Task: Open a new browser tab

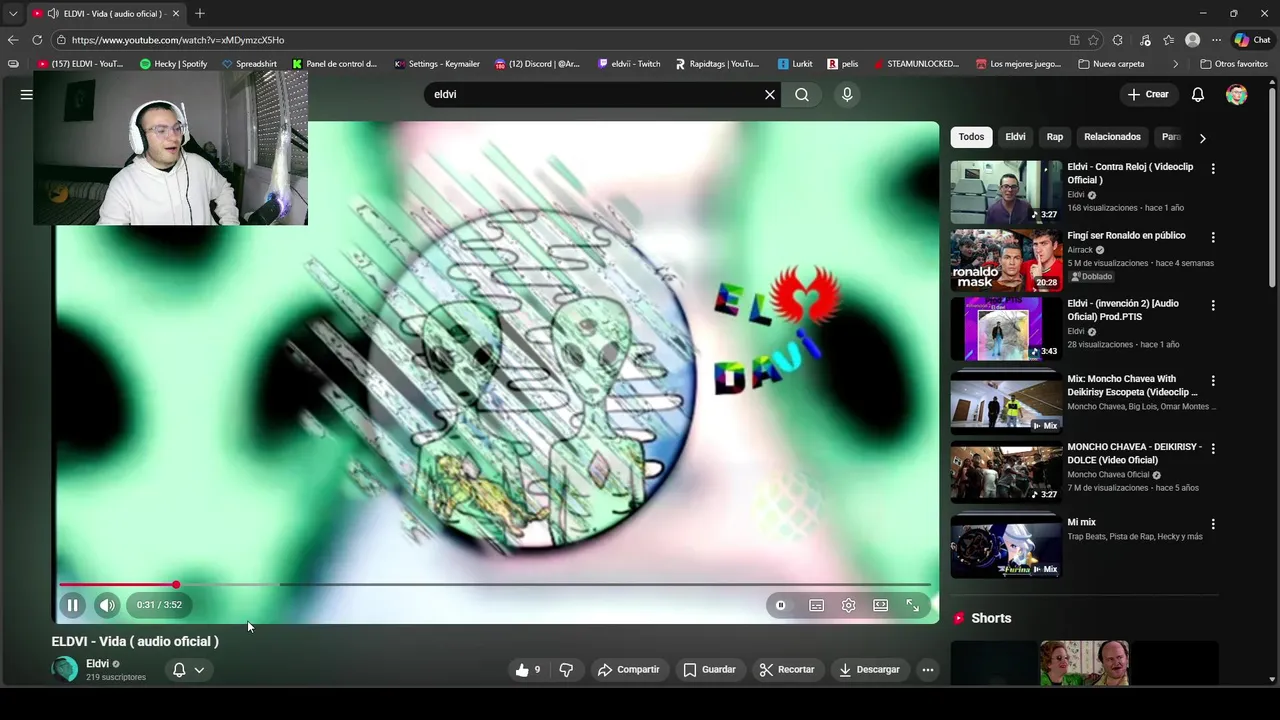Action: 200,14
